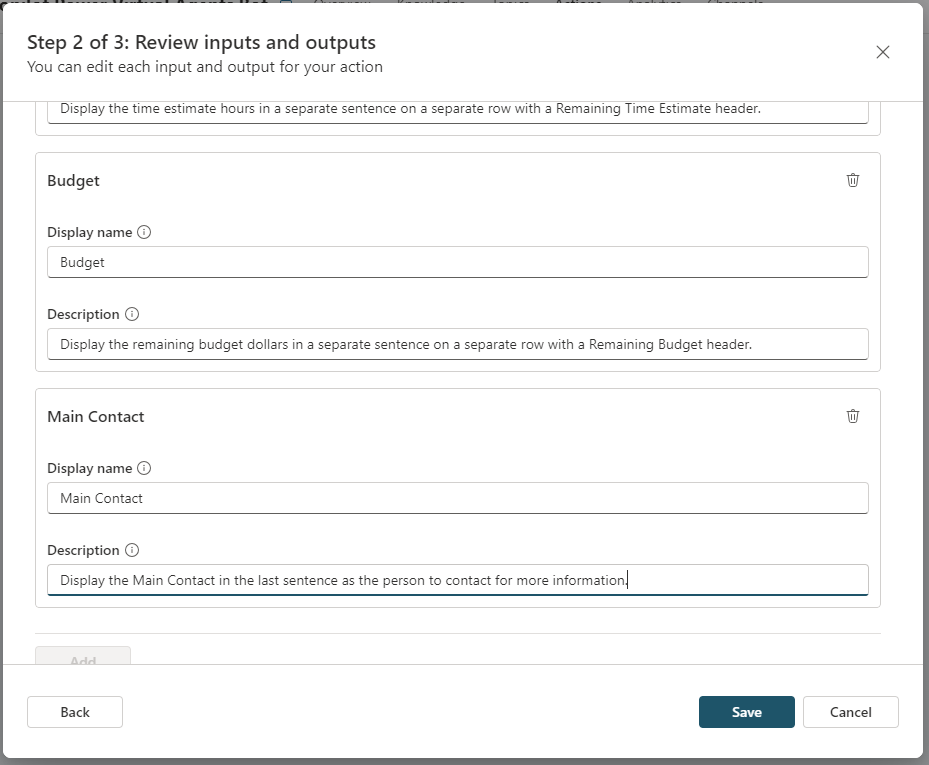929x765 pixels.
Task: Cancel the action setup dialog
Action: (x=850, y=712)
